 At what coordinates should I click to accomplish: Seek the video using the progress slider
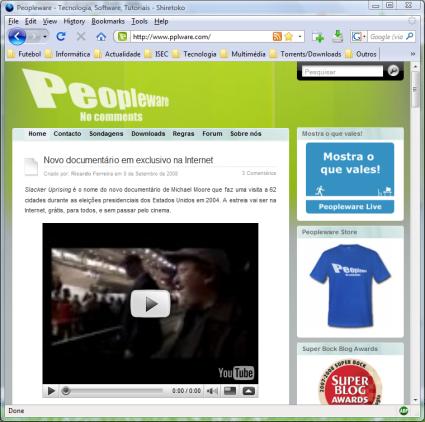point(112,391)
